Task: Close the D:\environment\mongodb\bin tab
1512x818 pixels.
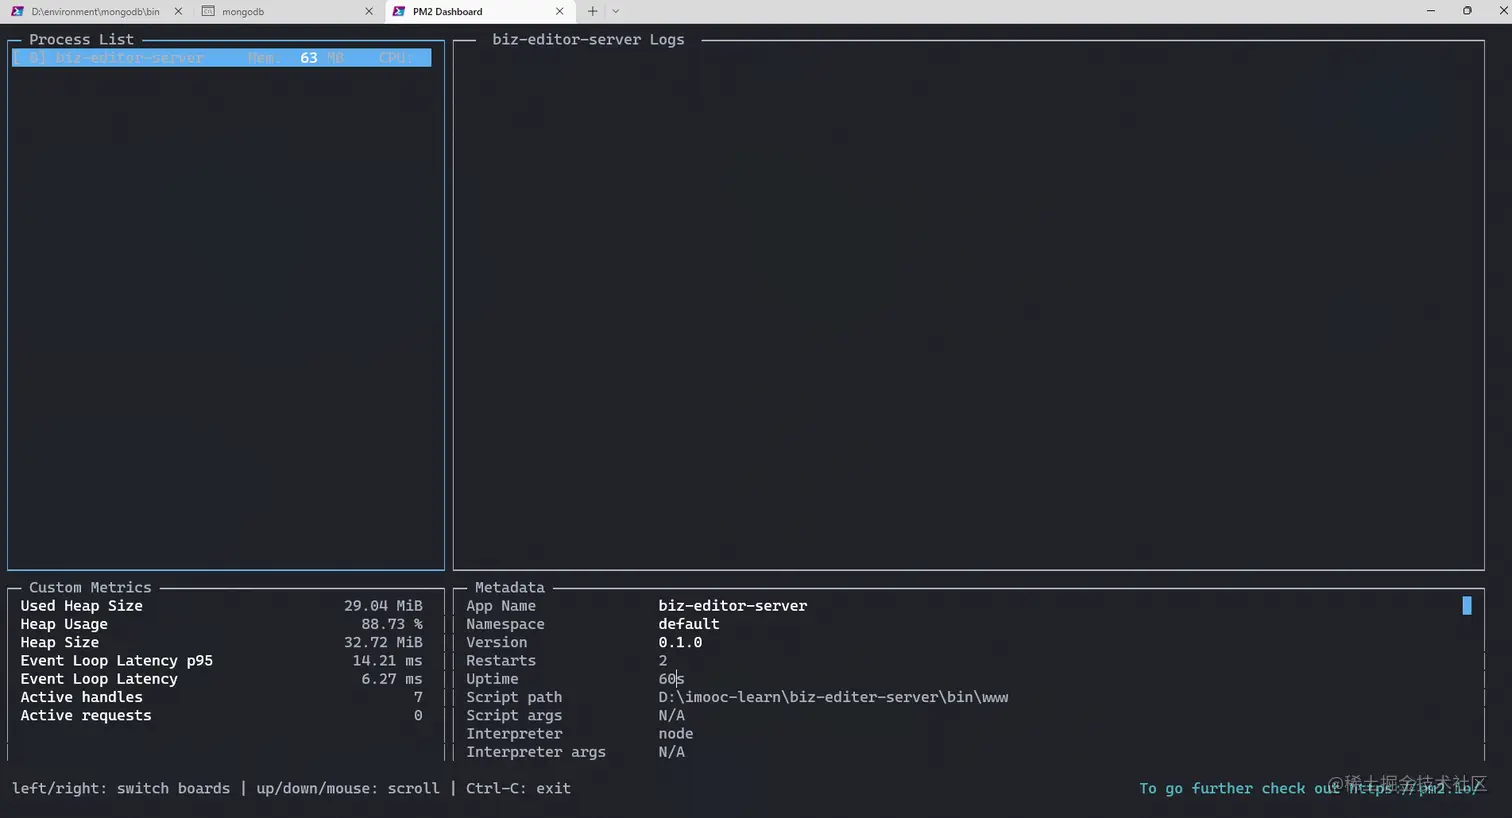Action: [178, 12]
